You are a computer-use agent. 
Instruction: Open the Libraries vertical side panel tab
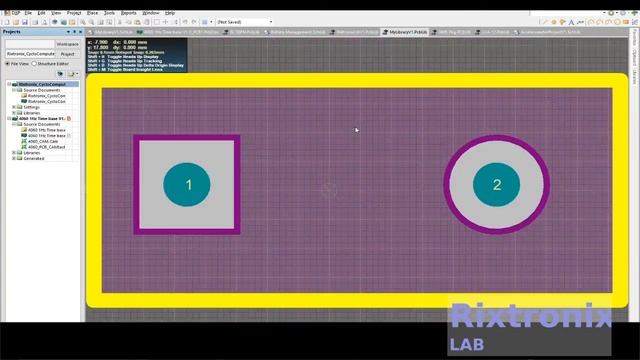click(635, 77)
